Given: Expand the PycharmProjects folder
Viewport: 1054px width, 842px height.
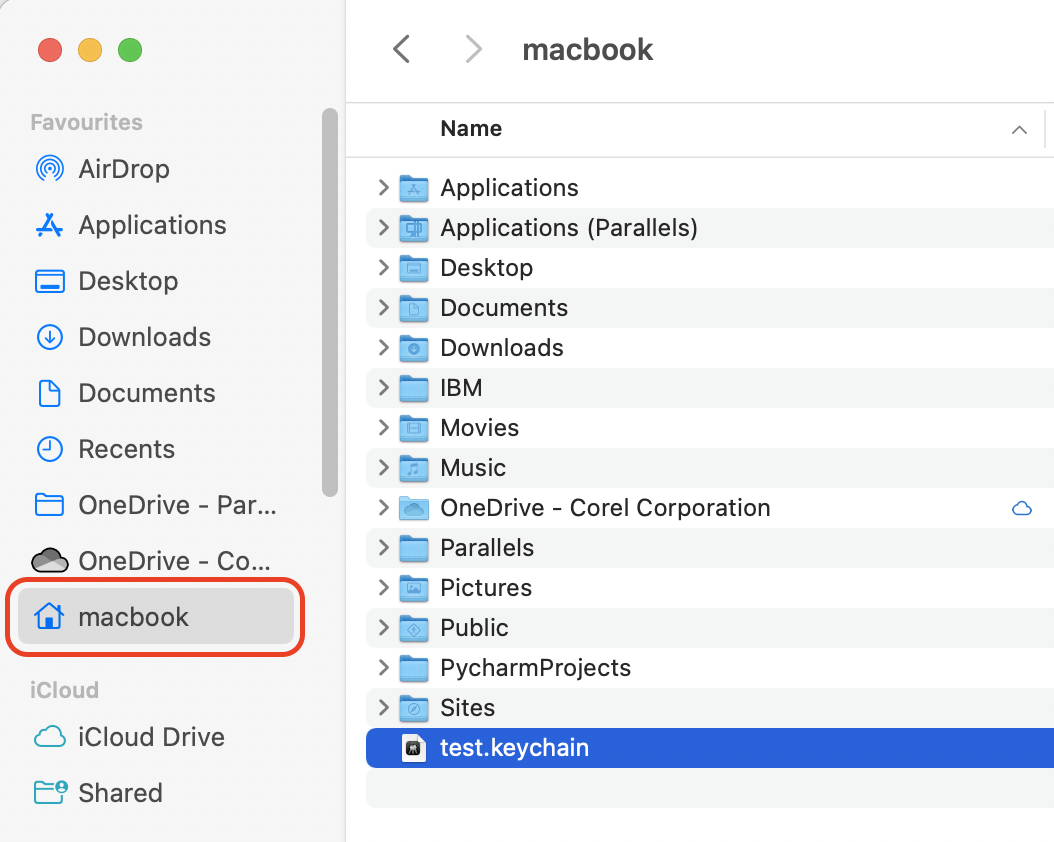Looking at the screenshot, I should coord(383,668).
